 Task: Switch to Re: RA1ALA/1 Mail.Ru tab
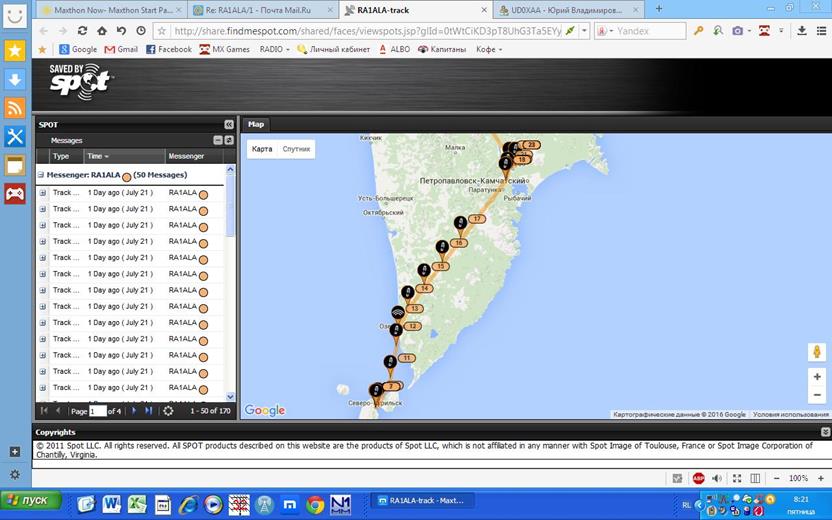(257, 9)
